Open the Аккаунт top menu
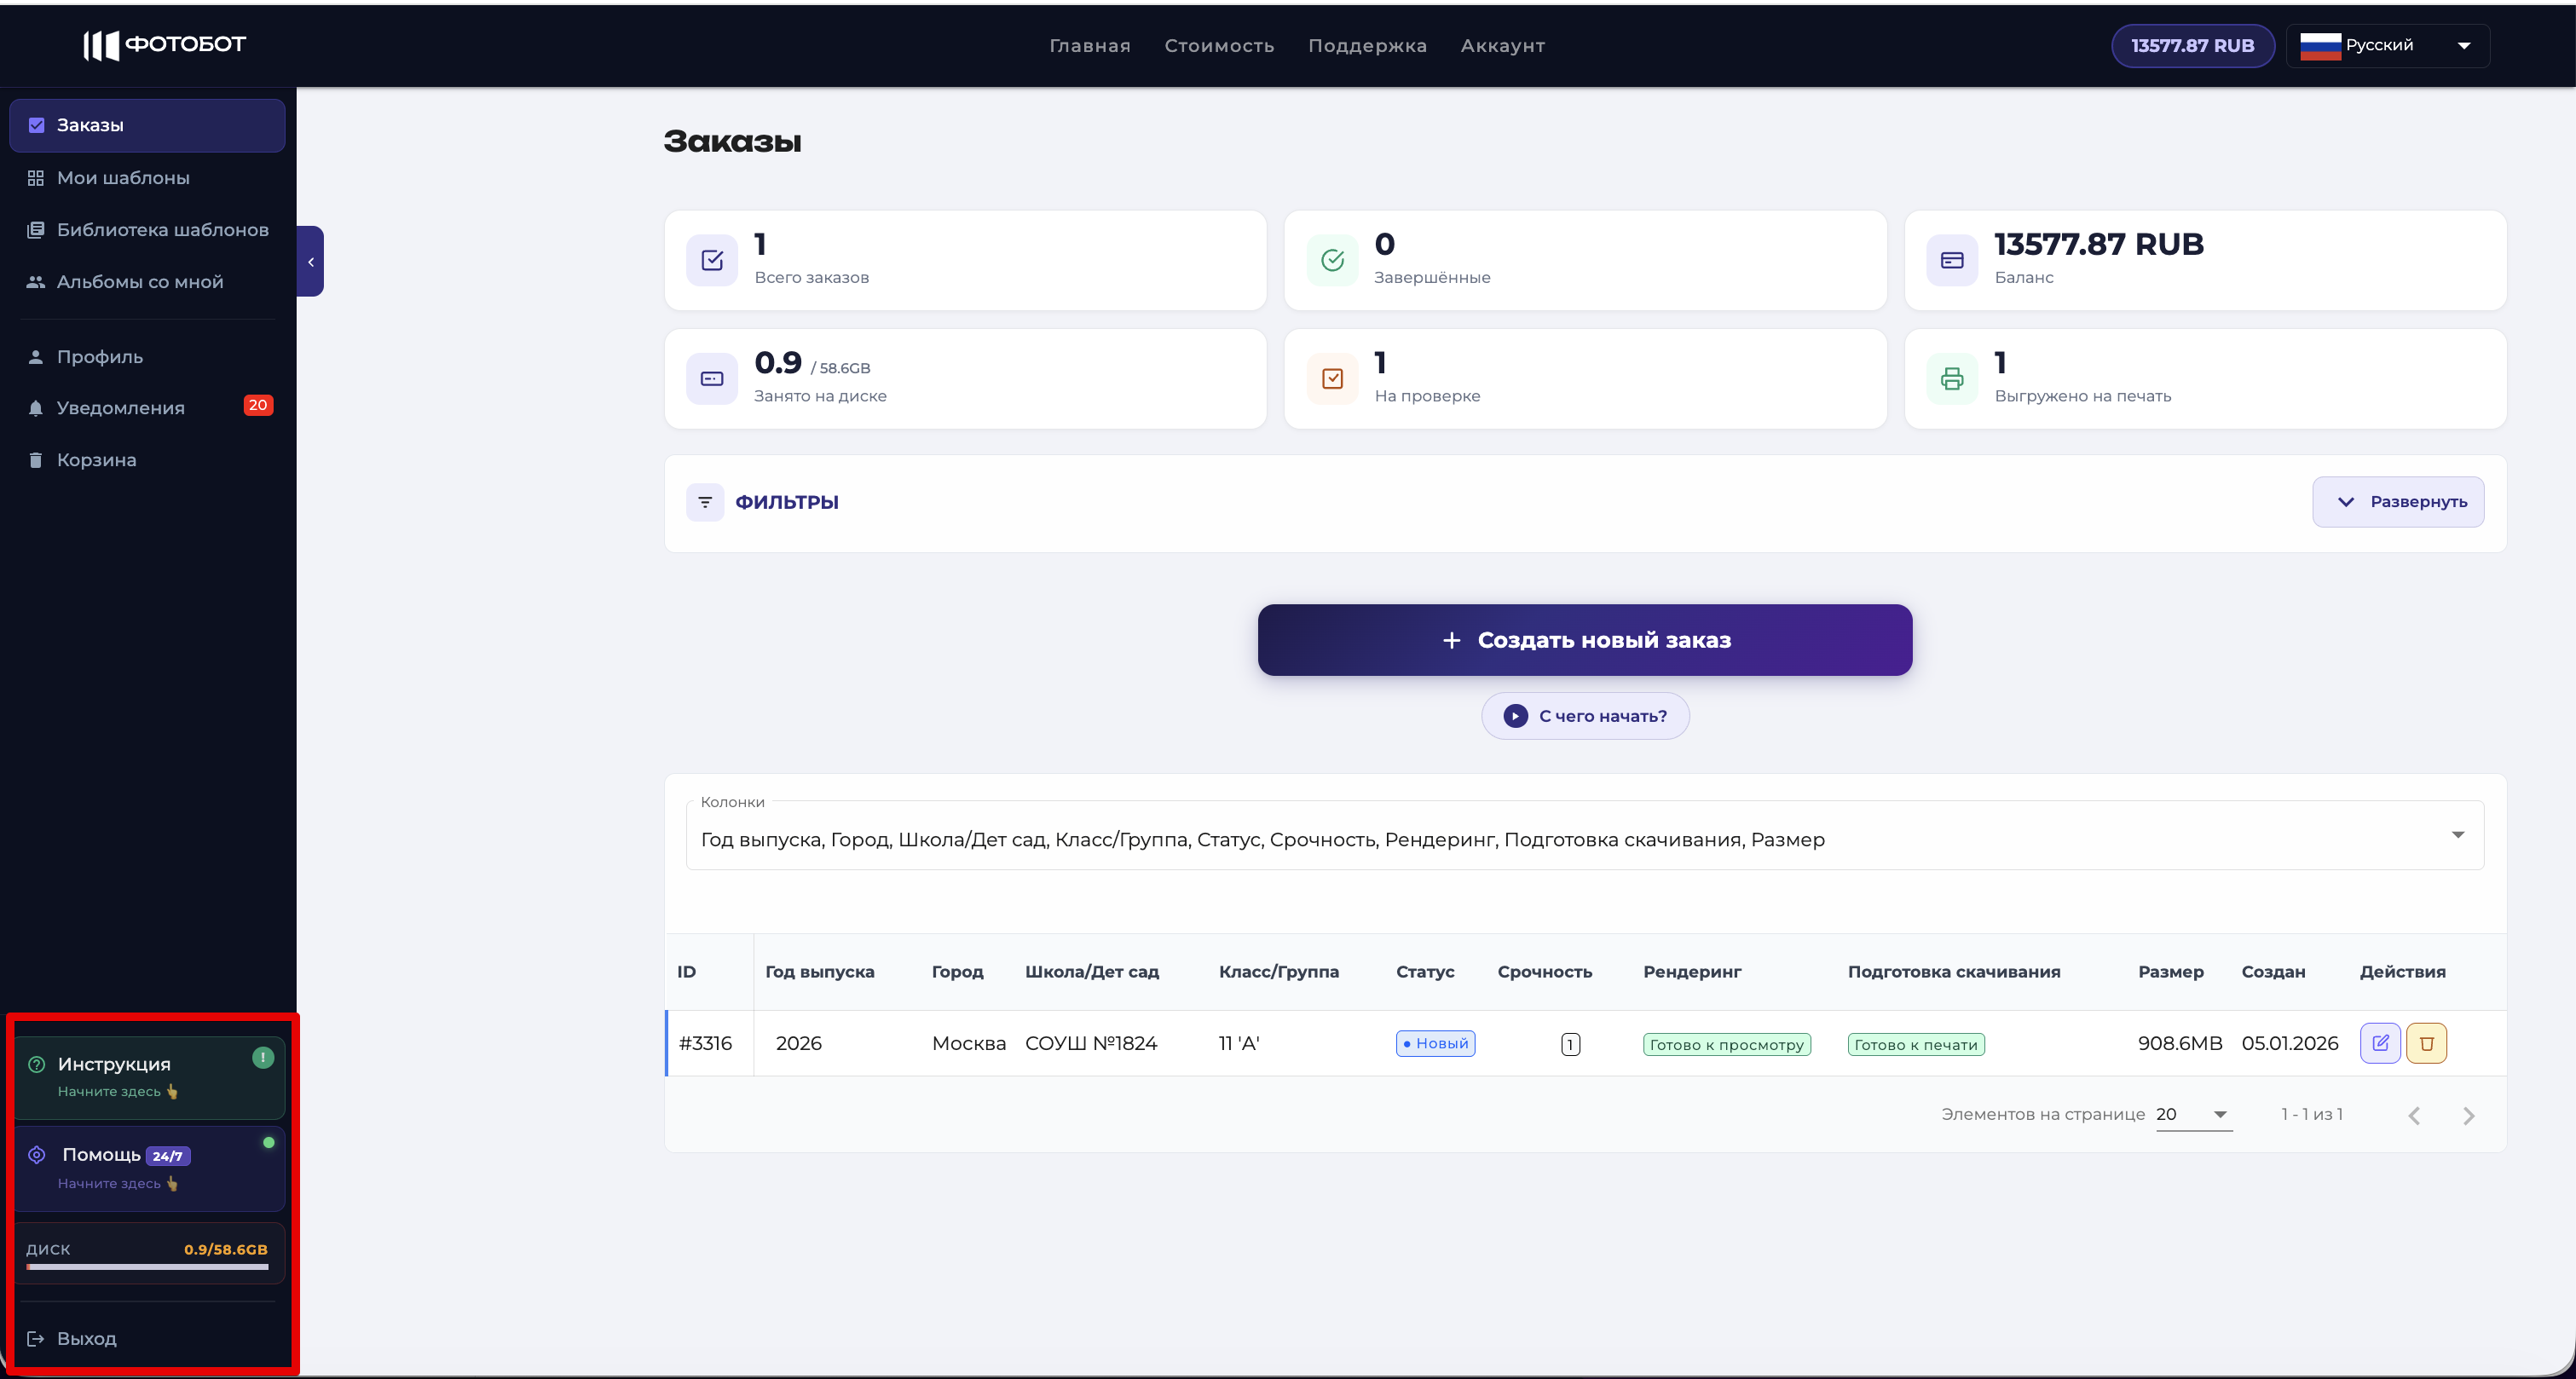This screenshot has width=2576, height=1379. click(x=1502, y=46)
